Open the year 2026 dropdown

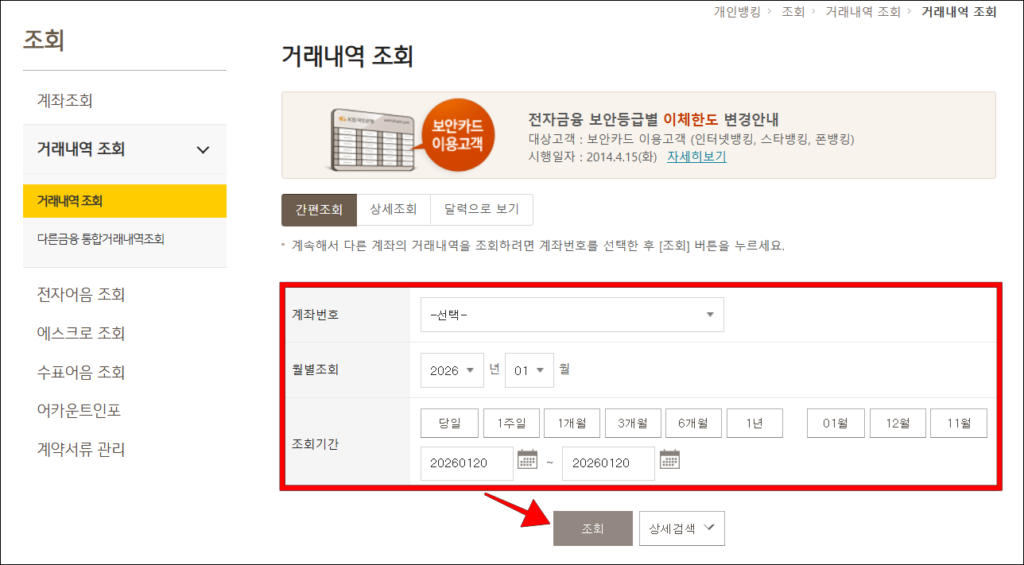click(x=452, y=370)
